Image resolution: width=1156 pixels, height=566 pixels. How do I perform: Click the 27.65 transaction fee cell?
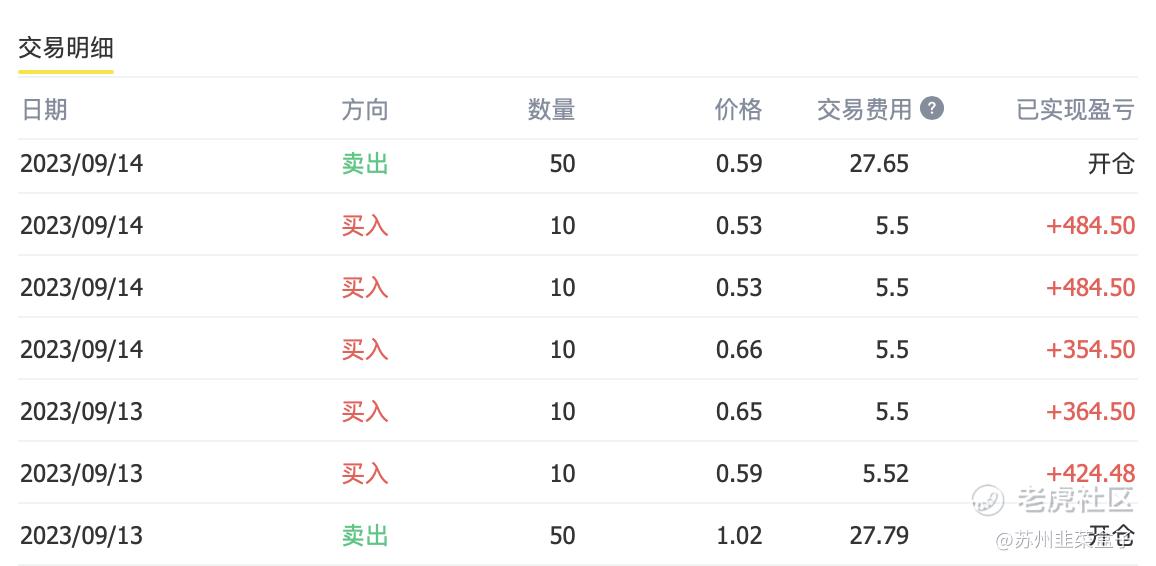click(x=879, y=164)
